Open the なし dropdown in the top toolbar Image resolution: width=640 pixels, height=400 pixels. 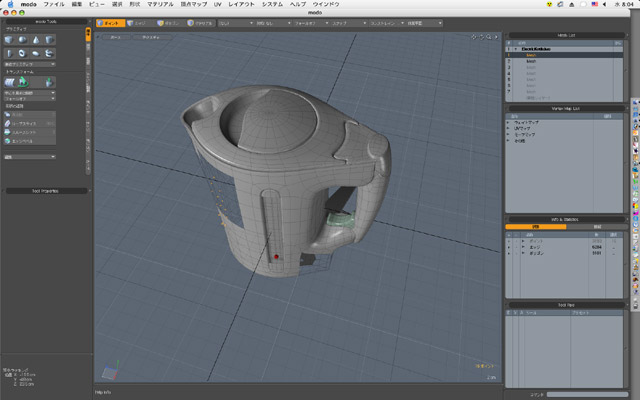point(236,23)
